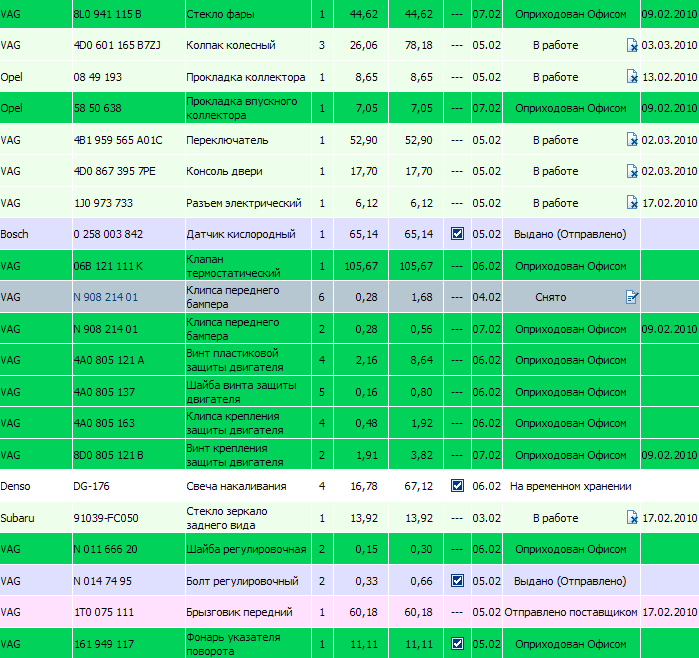Click Брызговик передний description
699x658 pixels.
tap(239, 612)
